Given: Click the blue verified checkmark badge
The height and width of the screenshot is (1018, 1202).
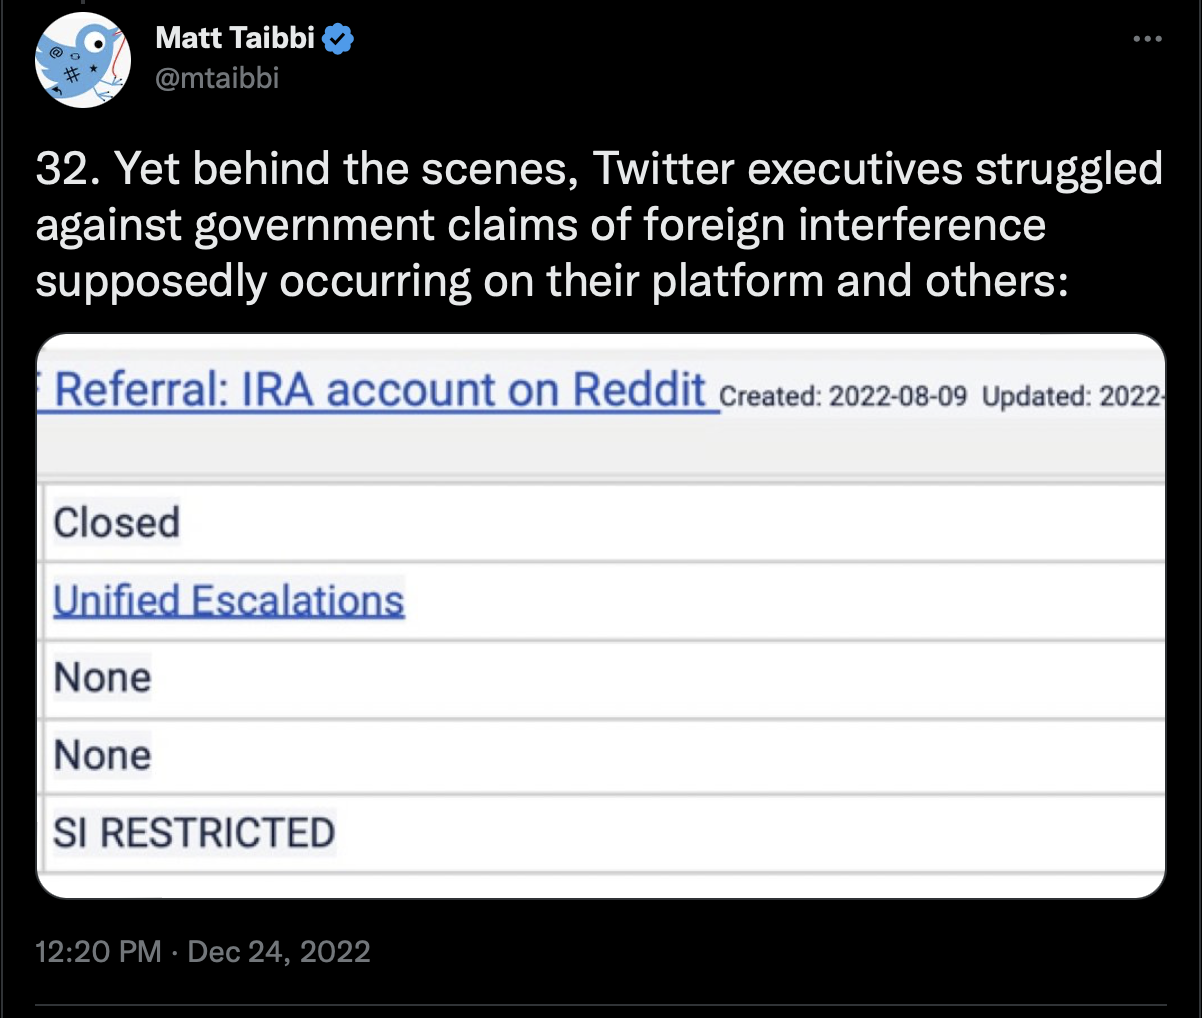Looking at the screenshot, I should pos(339,40).
